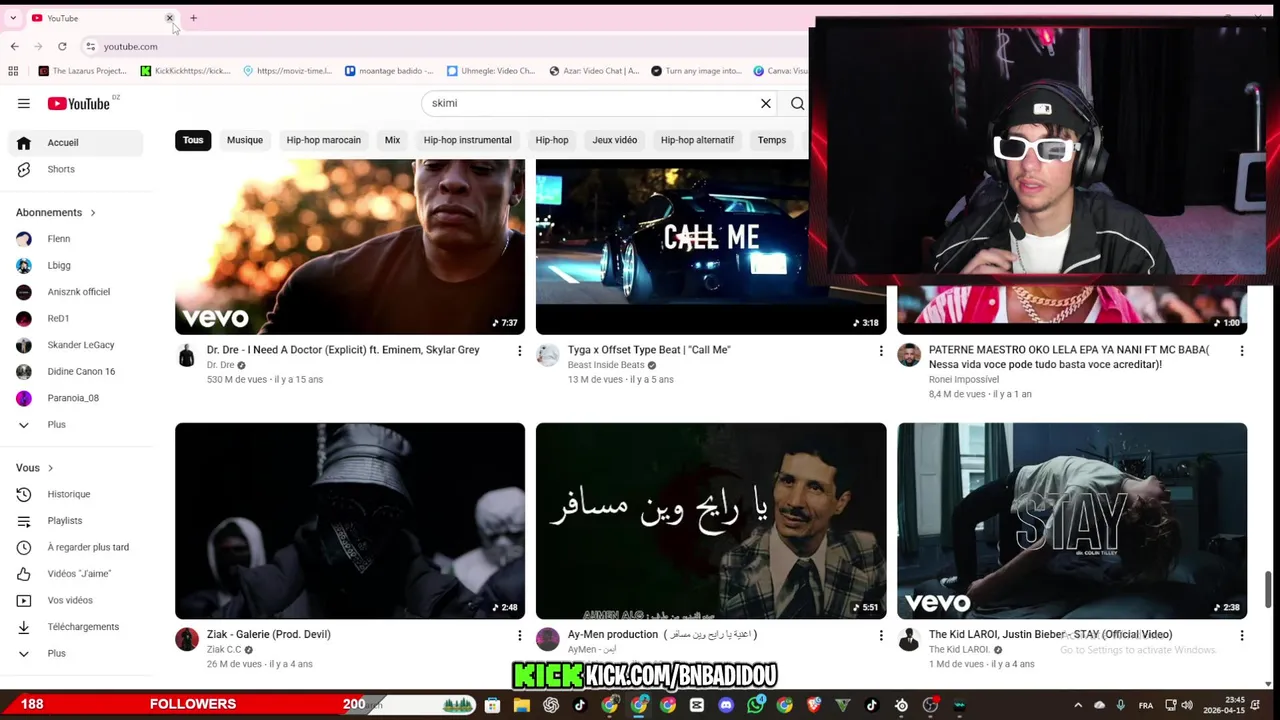Image resolution: width=1280 pixels, height=720 pixels.
Task: Open Discord from the taskbar
Action: 726,705
